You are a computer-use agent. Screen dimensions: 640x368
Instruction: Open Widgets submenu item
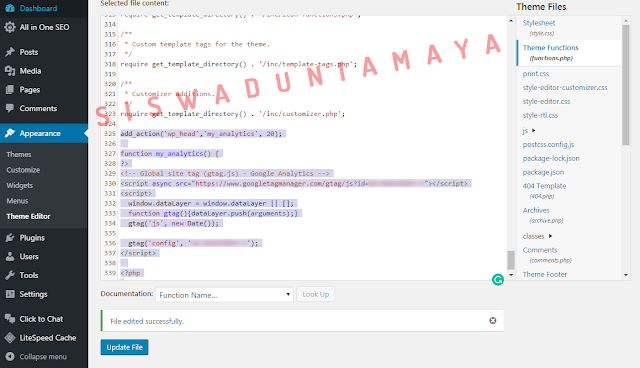20,185
